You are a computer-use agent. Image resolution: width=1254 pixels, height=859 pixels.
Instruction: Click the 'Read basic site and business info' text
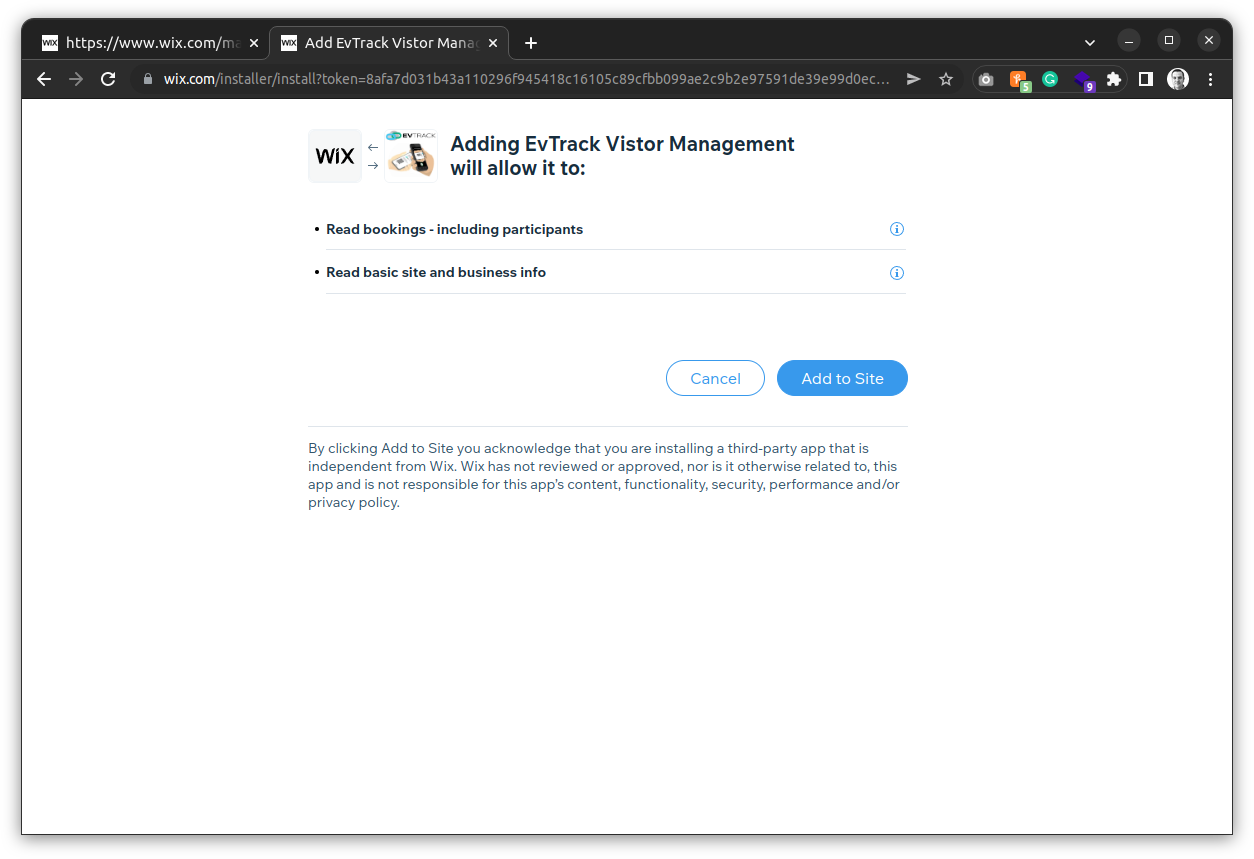click(x=436, y=272)
